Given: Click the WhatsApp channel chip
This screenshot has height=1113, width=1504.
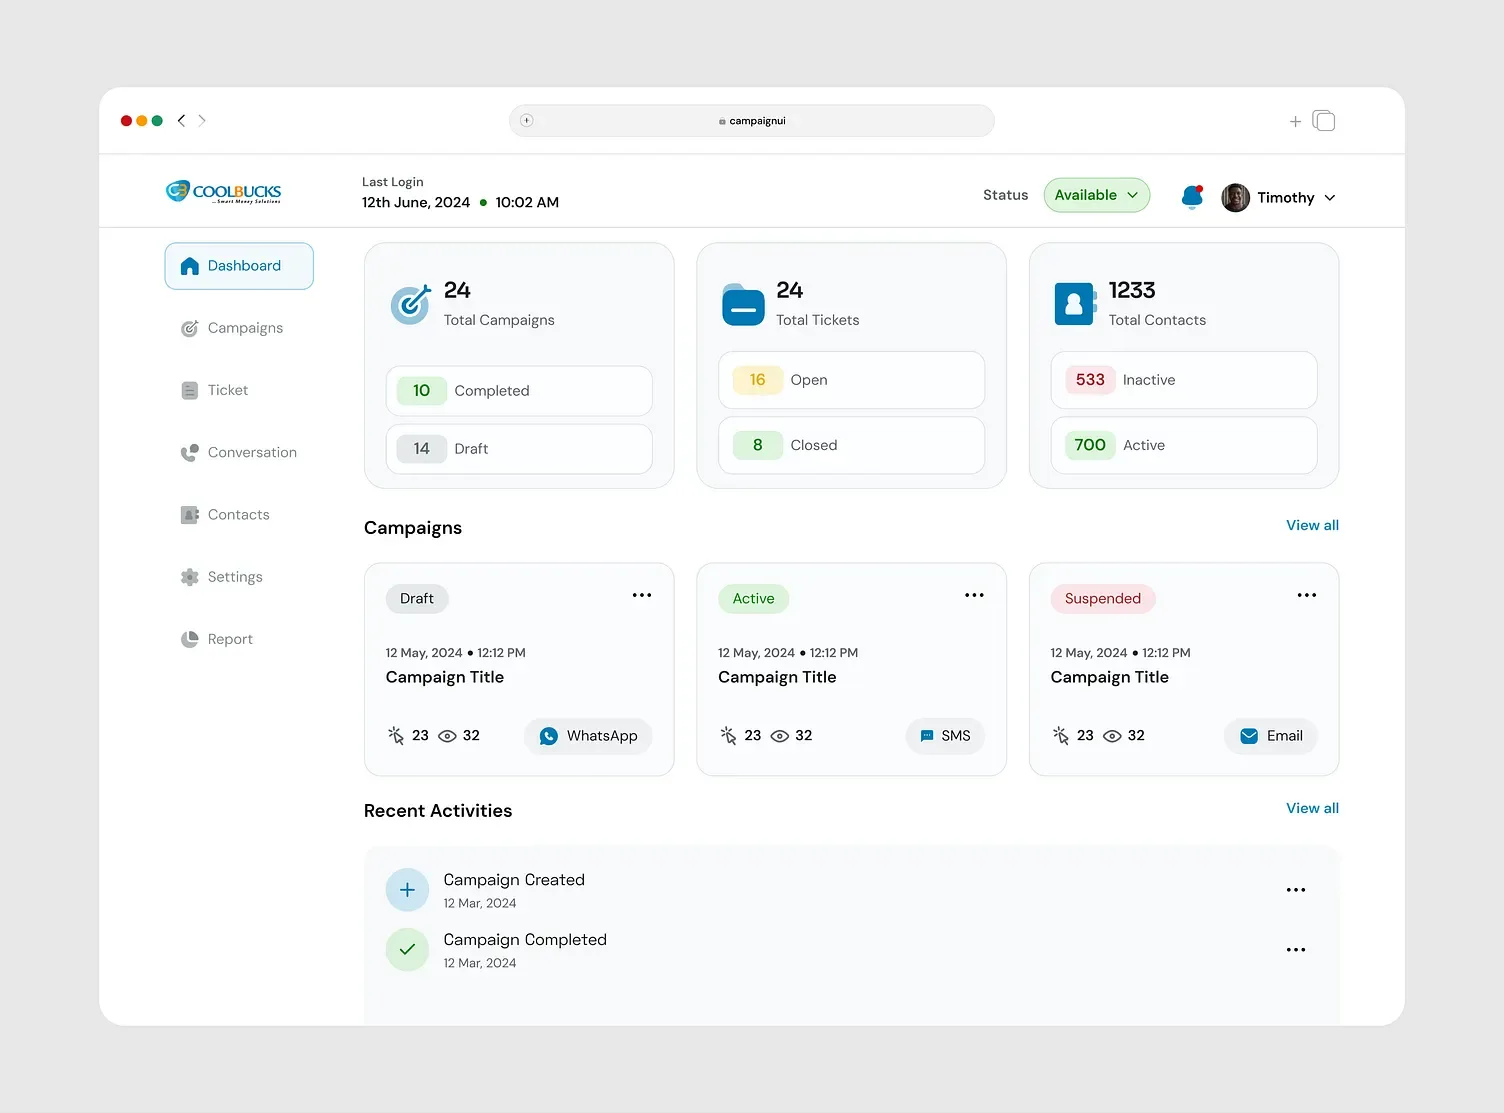Looking at the screenshot, I should (x=588, y=736).
